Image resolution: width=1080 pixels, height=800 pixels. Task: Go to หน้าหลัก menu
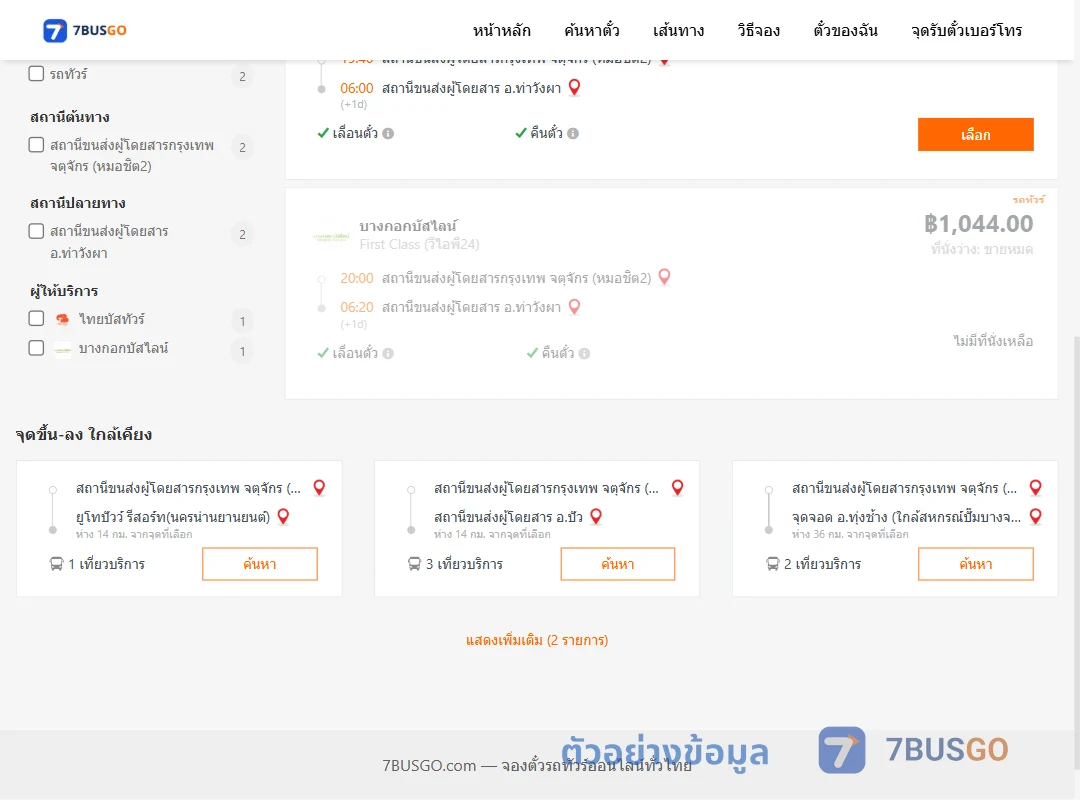(501, 30)
